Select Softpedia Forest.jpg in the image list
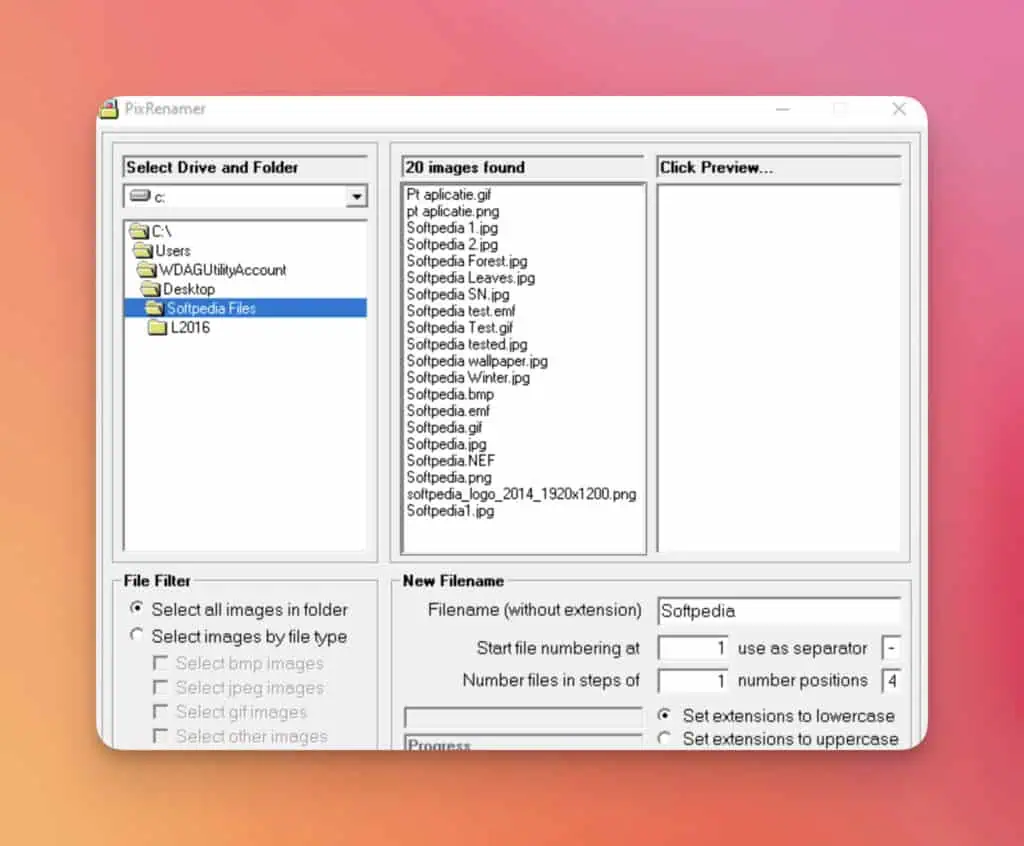The width and height of the screenshot is (1024, 846). click(467, 261)
